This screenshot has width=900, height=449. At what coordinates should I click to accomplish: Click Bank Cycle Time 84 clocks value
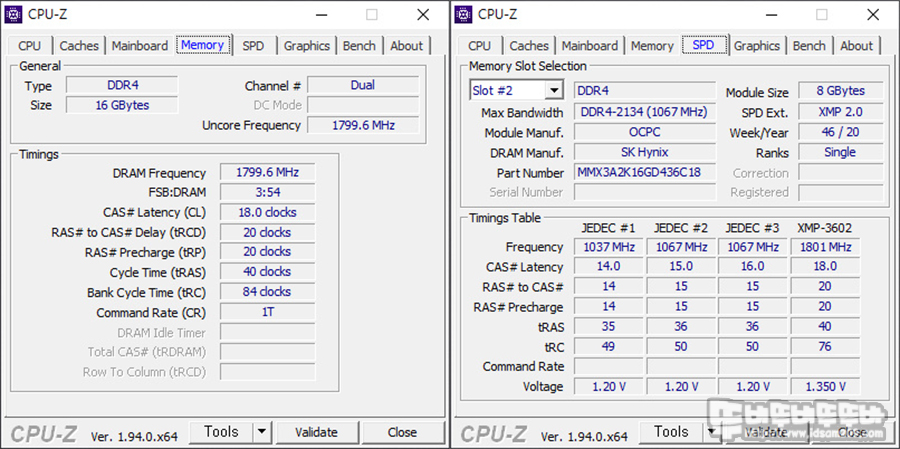pyautogui.click(x=267, y=292)
